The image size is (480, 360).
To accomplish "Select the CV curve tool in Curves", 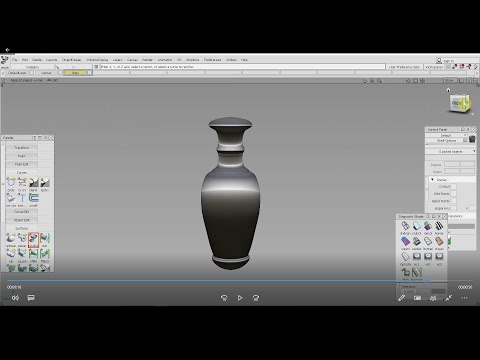I will pyautogui.click(x=22, y=183).
